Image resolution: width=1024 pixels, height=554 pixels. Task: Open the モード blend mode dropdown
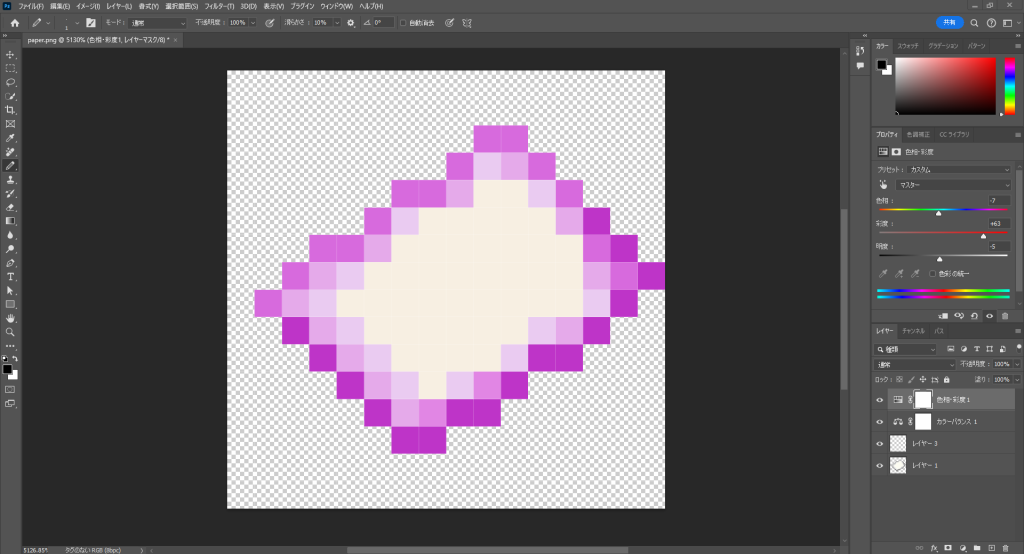[x=158, y=22]
